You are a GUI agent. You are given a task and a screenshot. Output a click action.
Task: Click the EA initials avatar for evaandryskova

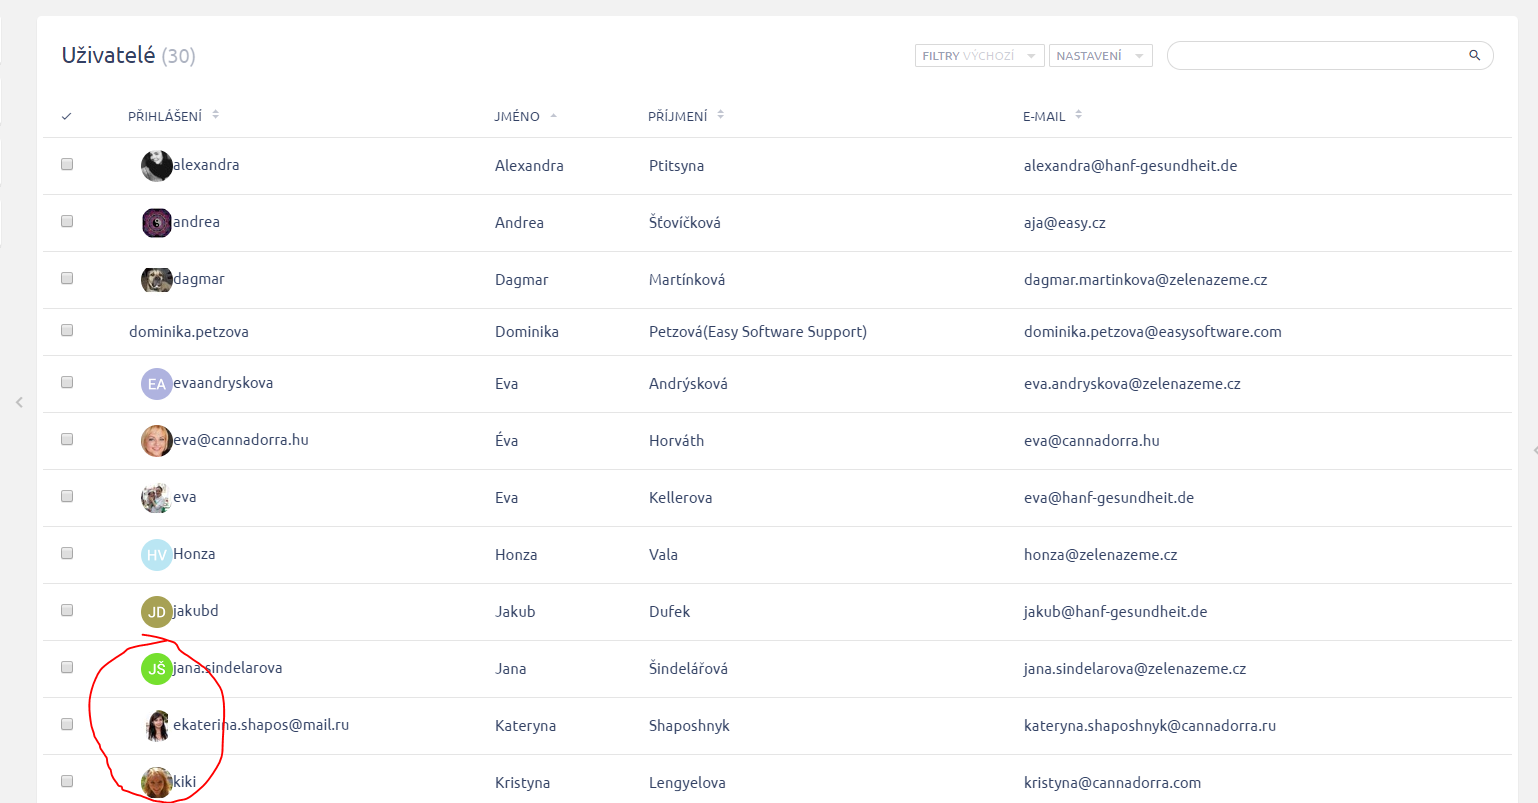156,384
